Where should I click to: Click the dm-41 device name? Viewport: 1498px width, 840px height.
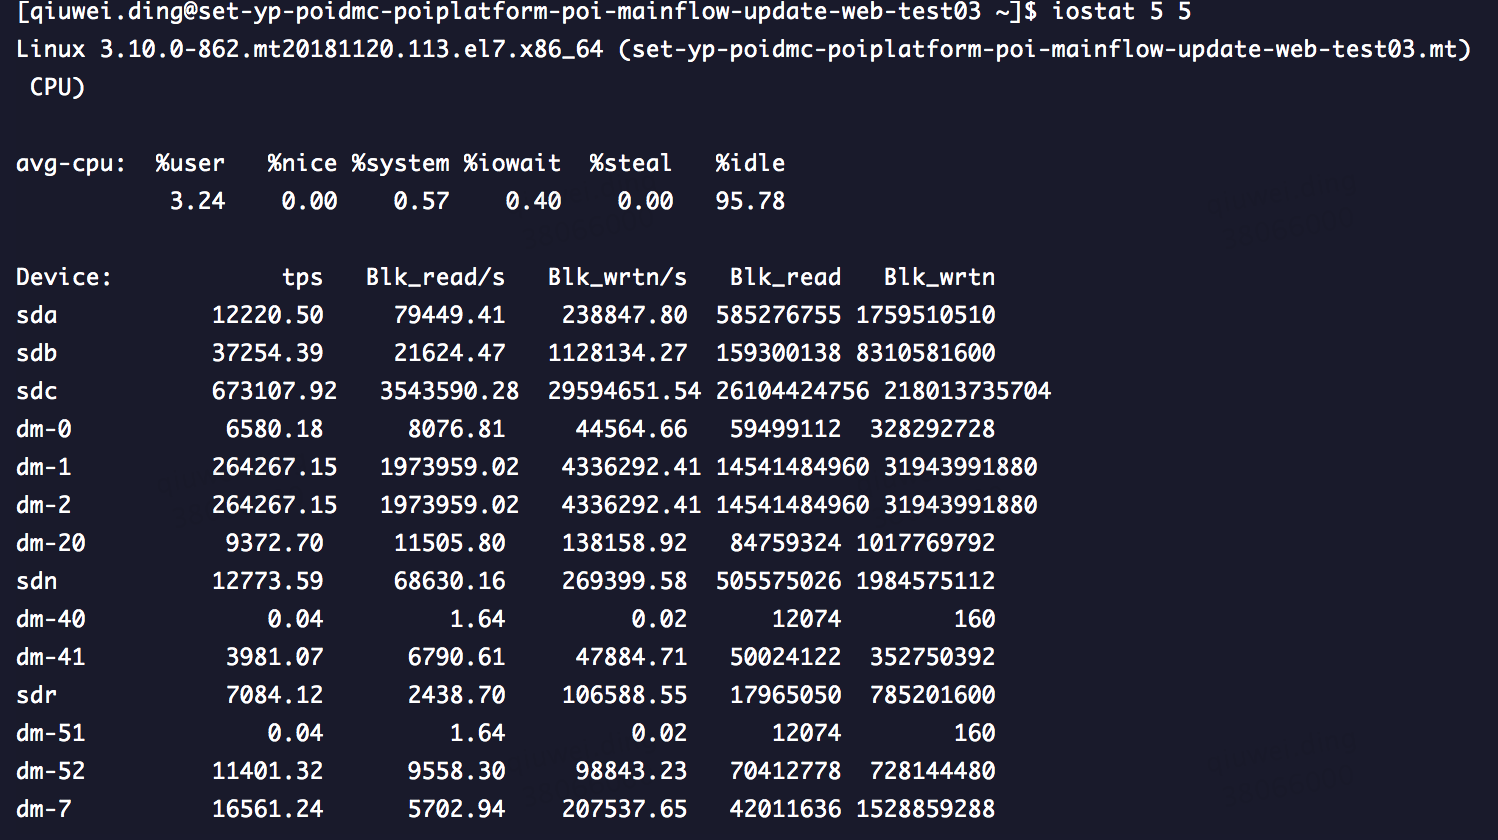pyautogui.click(x=51, y=657)
